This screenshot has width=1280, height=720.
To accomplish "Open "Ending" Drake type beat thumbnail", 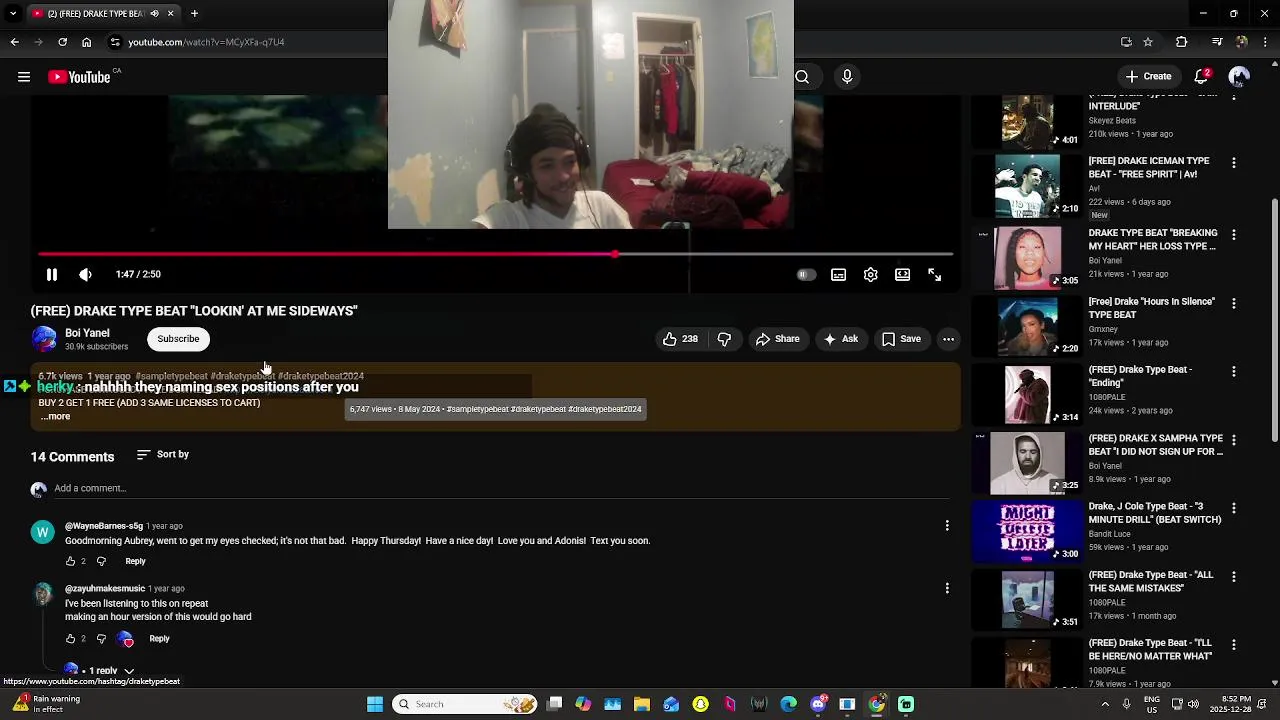I will 1028,394.
